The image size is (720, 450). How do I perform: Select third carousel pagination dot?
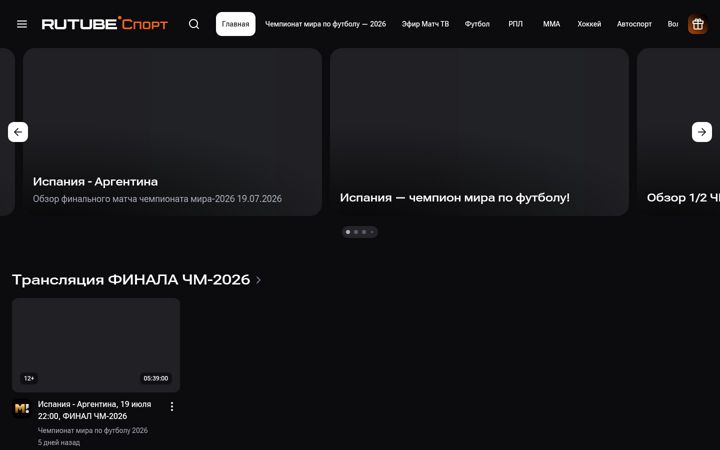(x=364, y=232)
